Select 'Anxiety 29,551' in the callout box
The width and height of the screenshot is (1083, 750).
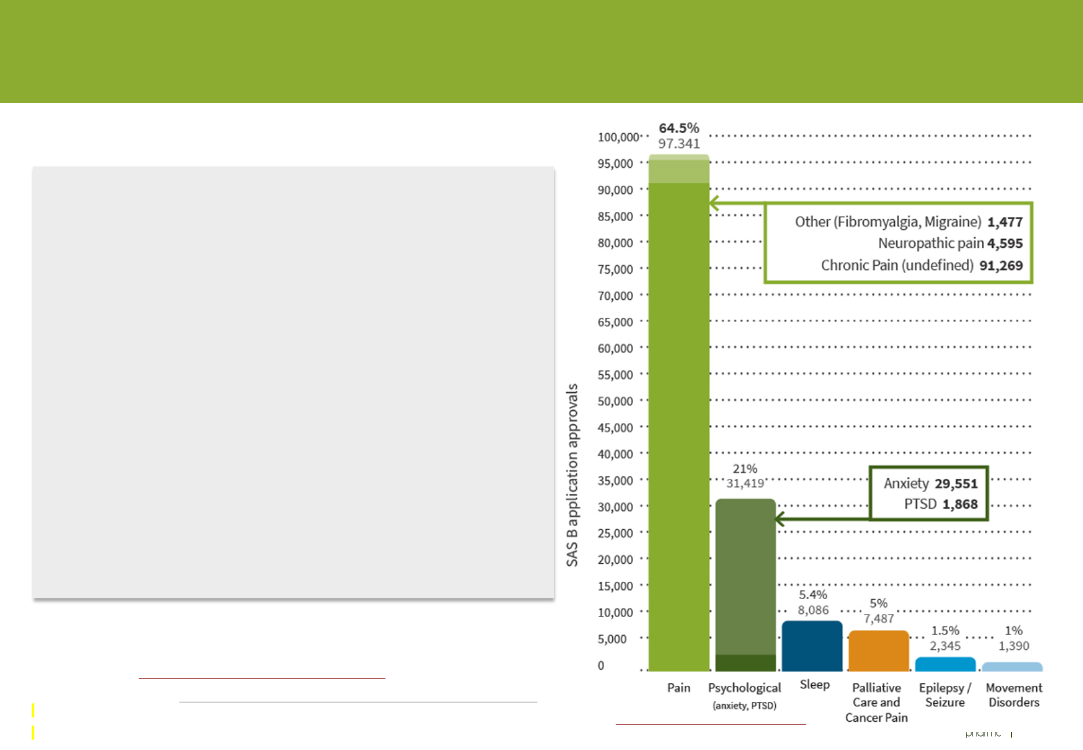pos(930,483)
